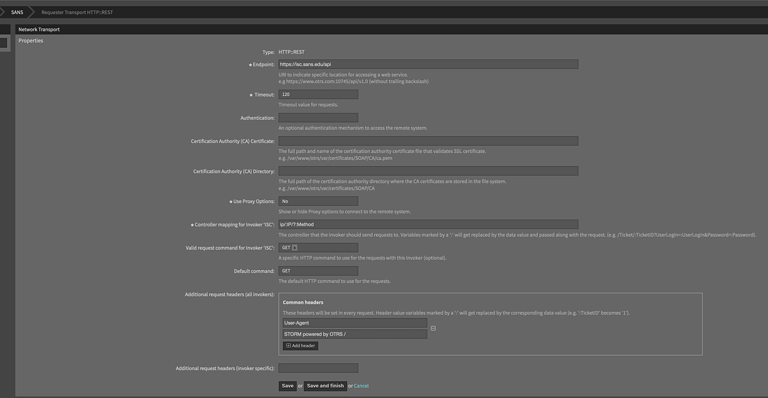
Task: Open the Authentication dropdown
Action: pos(318,118)
